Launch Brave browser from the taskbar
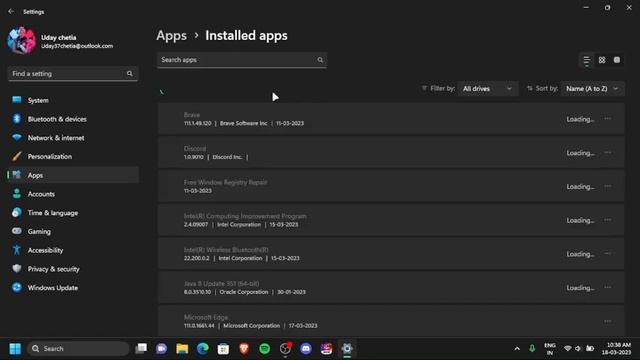The width and height of the screenshot is (640, 360). point(244,349)
